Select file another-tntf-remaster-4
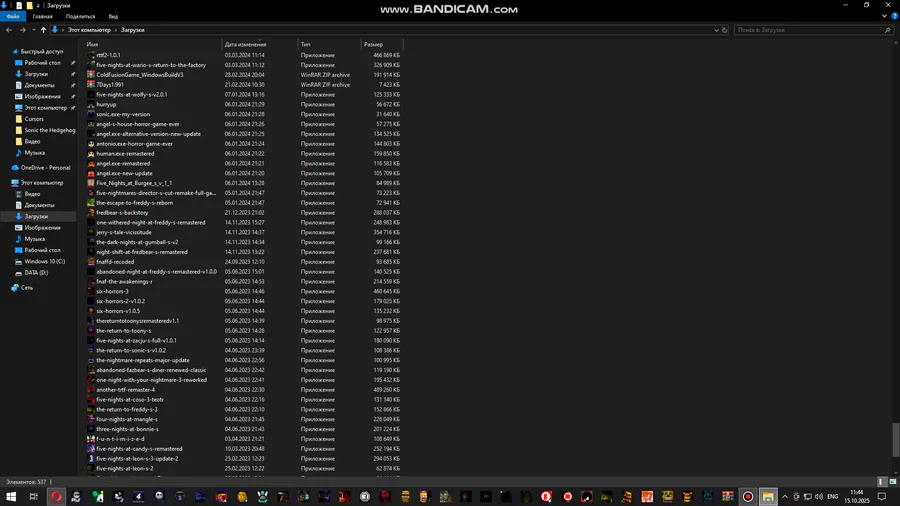900x506 pixels. [125, 390]
